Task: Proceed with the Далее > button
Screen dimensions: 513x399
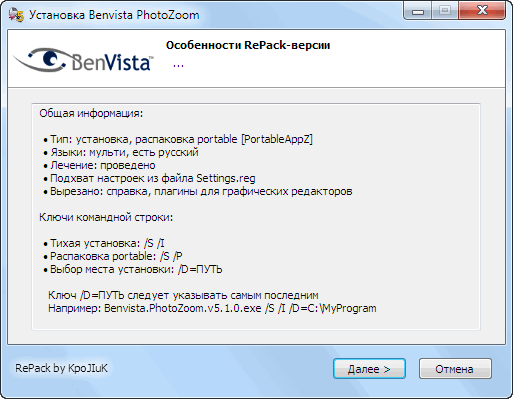Action: click(369, 369)
